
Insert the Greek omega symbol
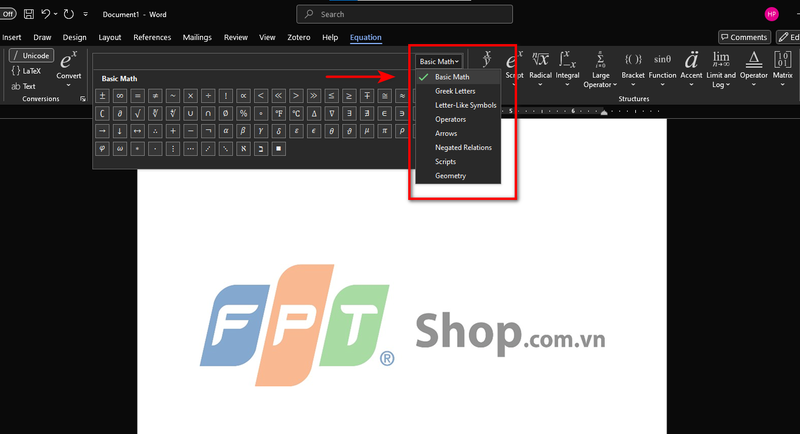click(120, 149)
